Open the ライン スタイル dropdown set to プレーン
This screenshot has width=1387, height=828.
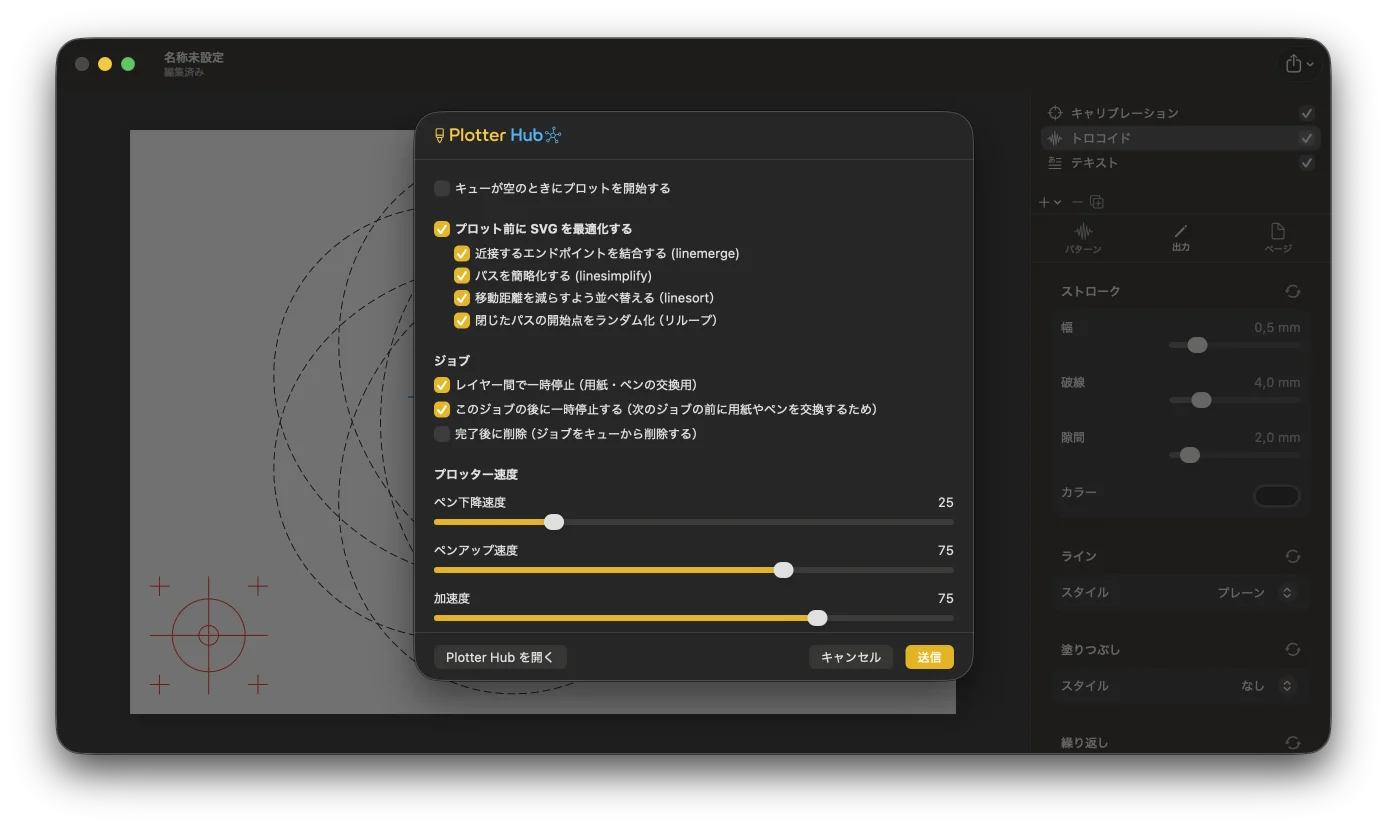click(1256, 593)
